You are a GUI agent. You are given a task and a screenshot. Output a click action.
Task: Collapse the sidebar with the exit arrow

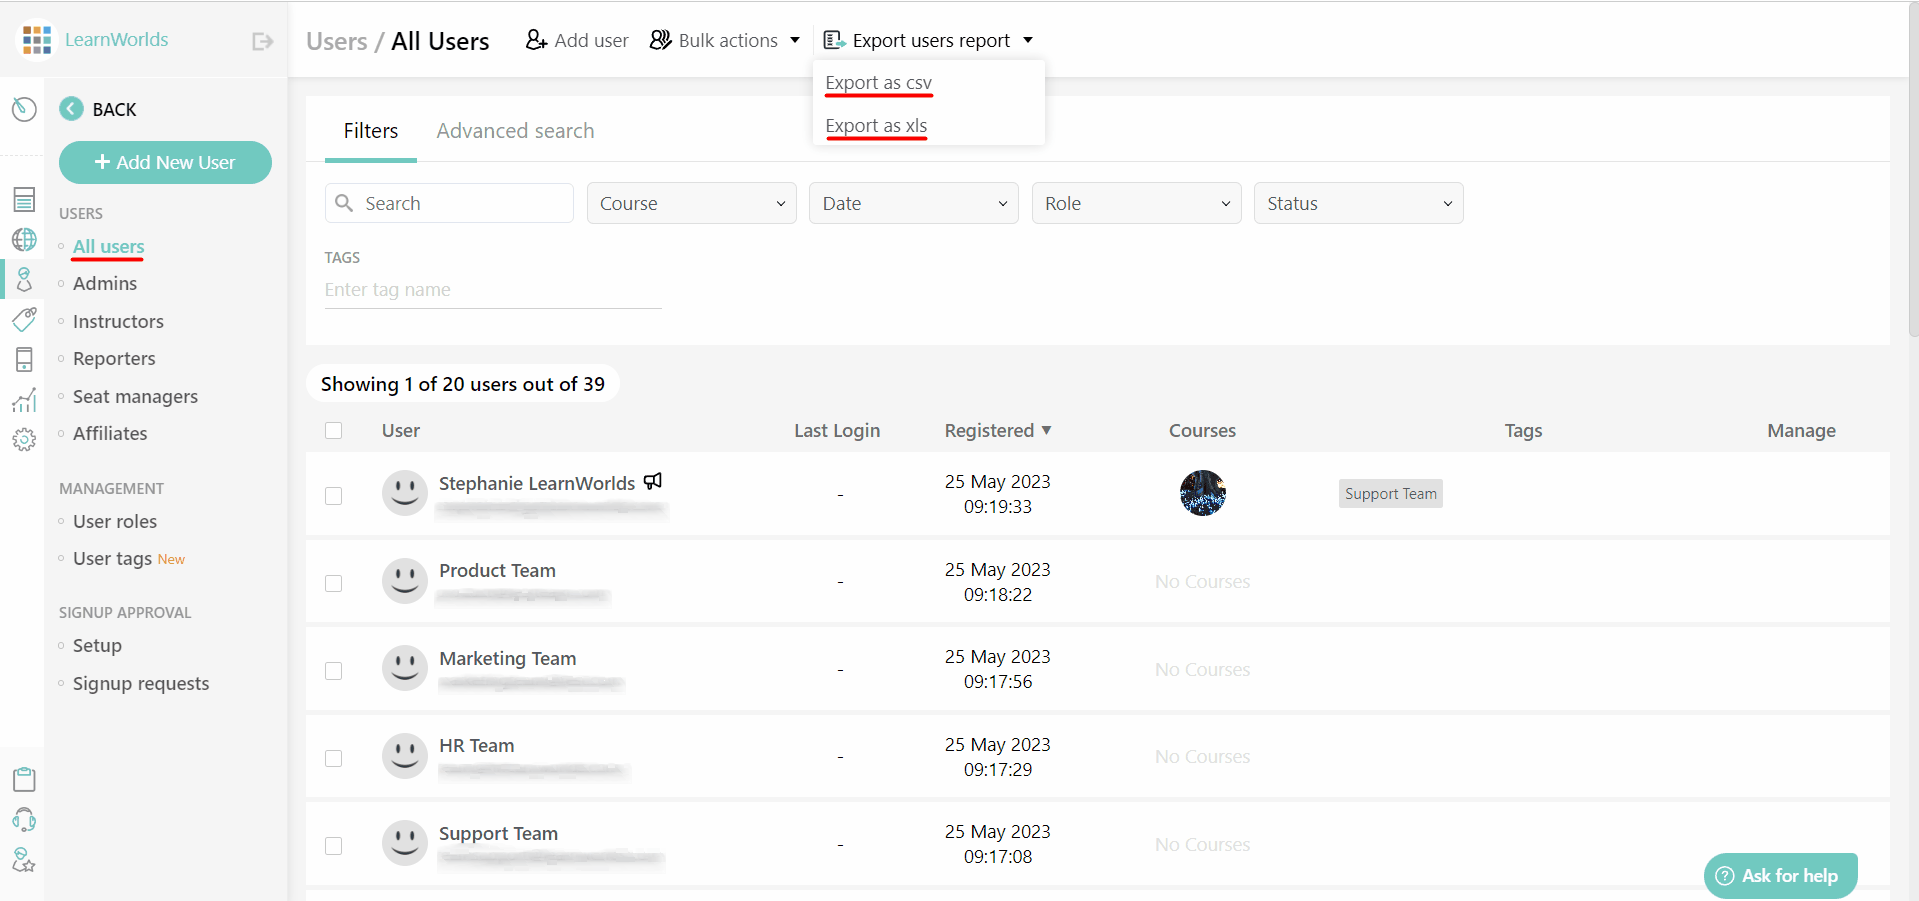[x=262, y=41]
